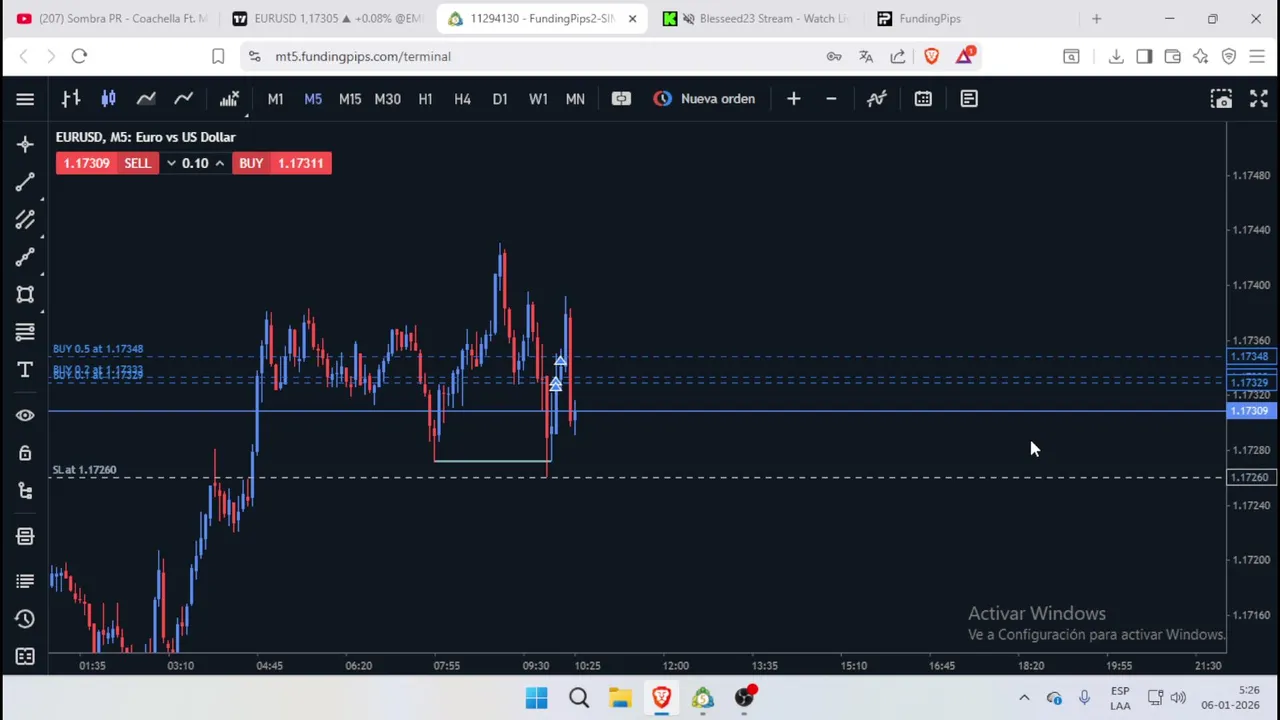The height and width of the screenshot is (720, 1280).
Task: Select the H4 timeframe
Action: coord(462,99)
